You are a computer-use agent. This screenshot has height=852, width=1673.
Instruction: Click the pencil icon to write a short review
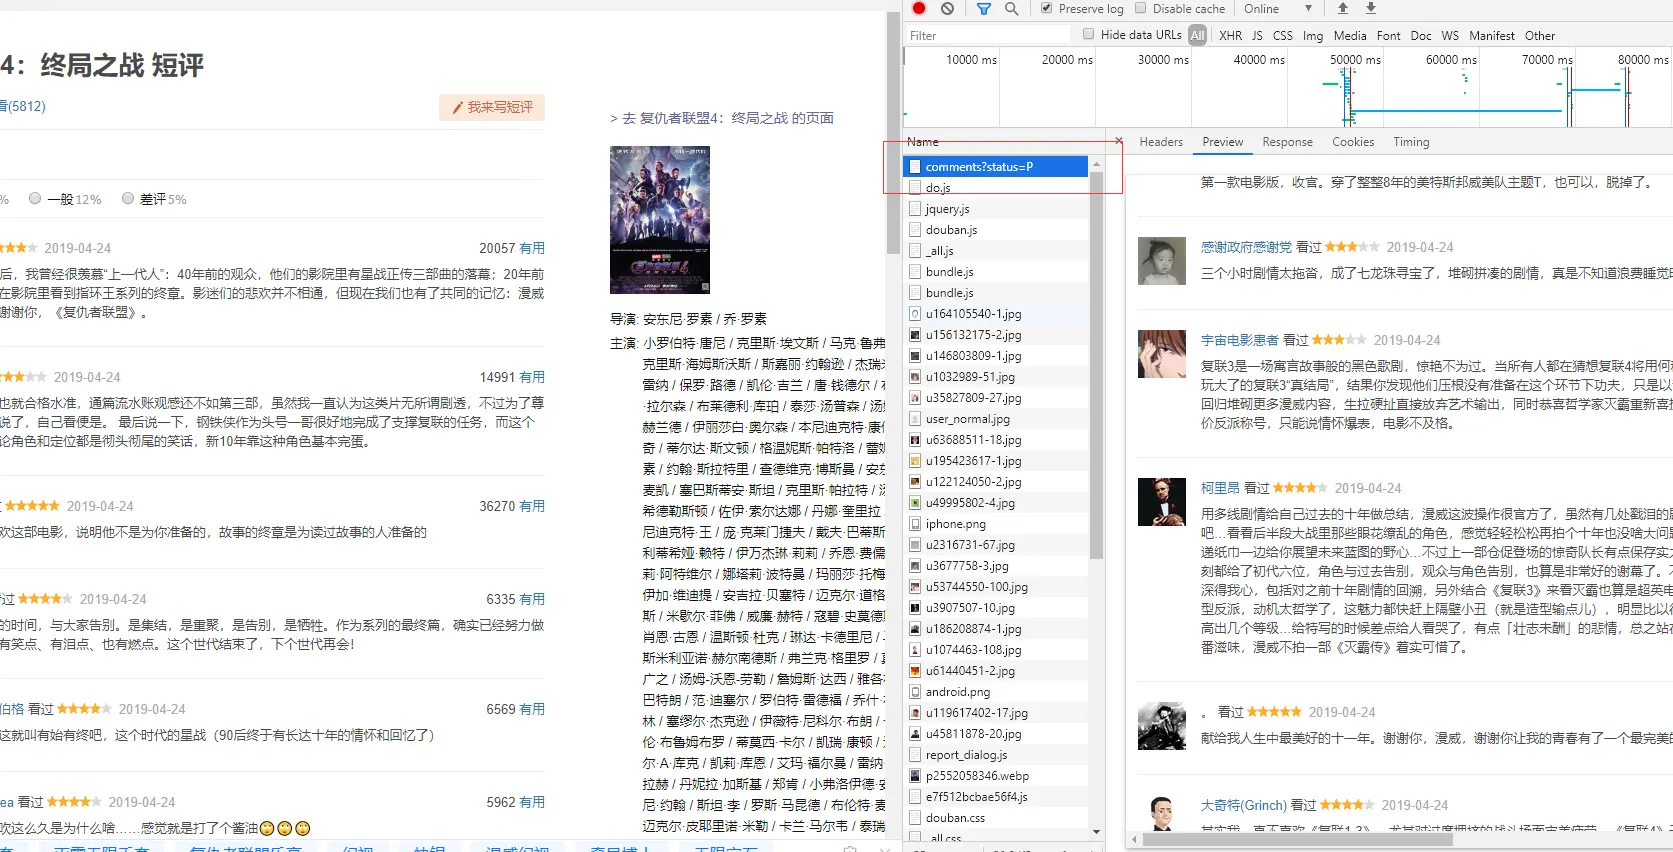tap(457, 107)
